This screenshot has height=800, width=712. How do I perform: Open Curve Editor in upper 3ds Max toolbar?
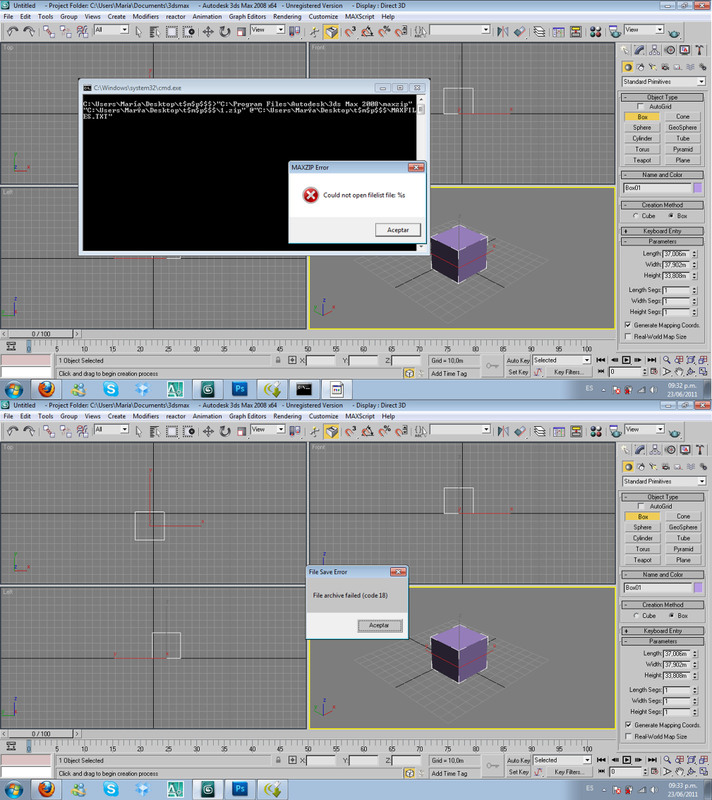pyautogui.click(x=558, y=32)
